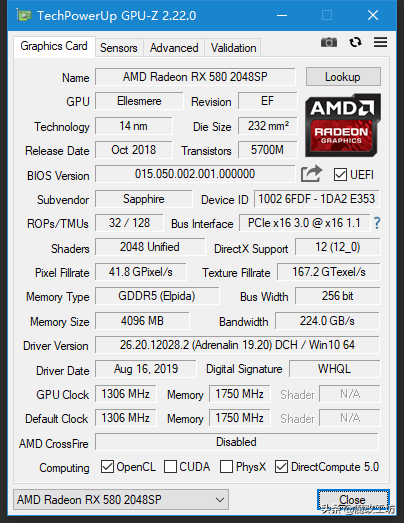The height and width of the screenshot is (523, 404).
Task: Open the Advanced tab
Action: (174, 48)
